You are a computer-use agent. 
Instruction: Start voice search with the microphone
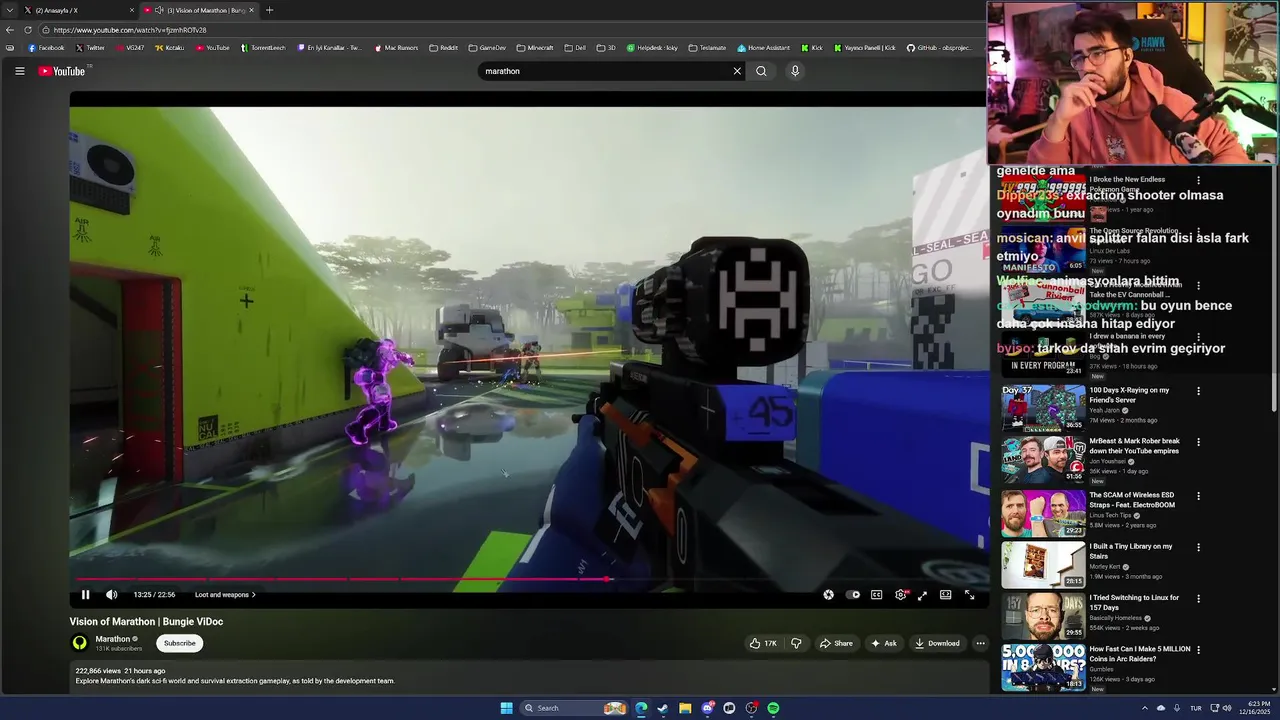tap(795, 71)
